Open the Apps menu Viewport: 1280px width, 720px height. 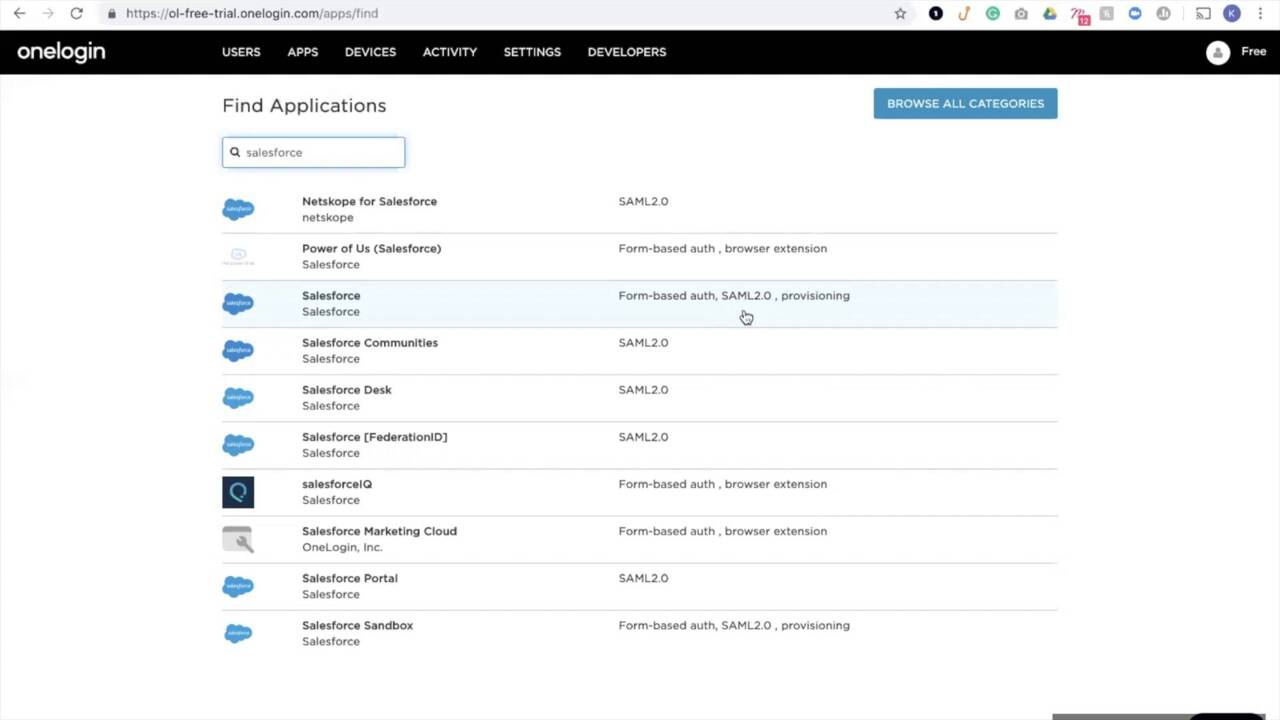303,52
